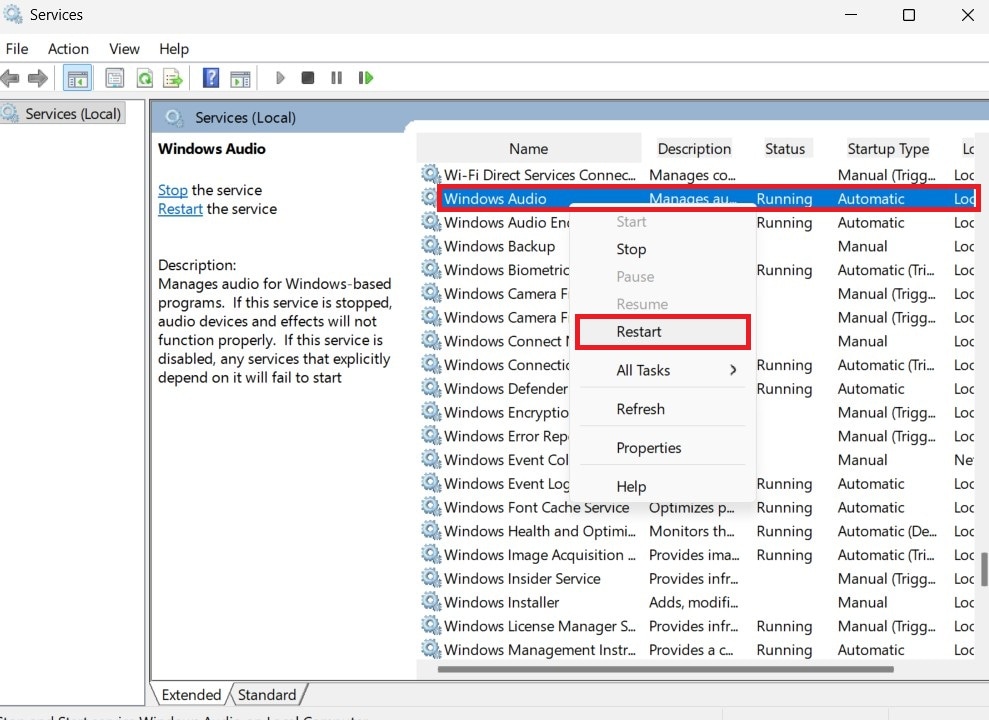Open the View menu
This screenshot has height=720, width=989.
coord(124,49)
